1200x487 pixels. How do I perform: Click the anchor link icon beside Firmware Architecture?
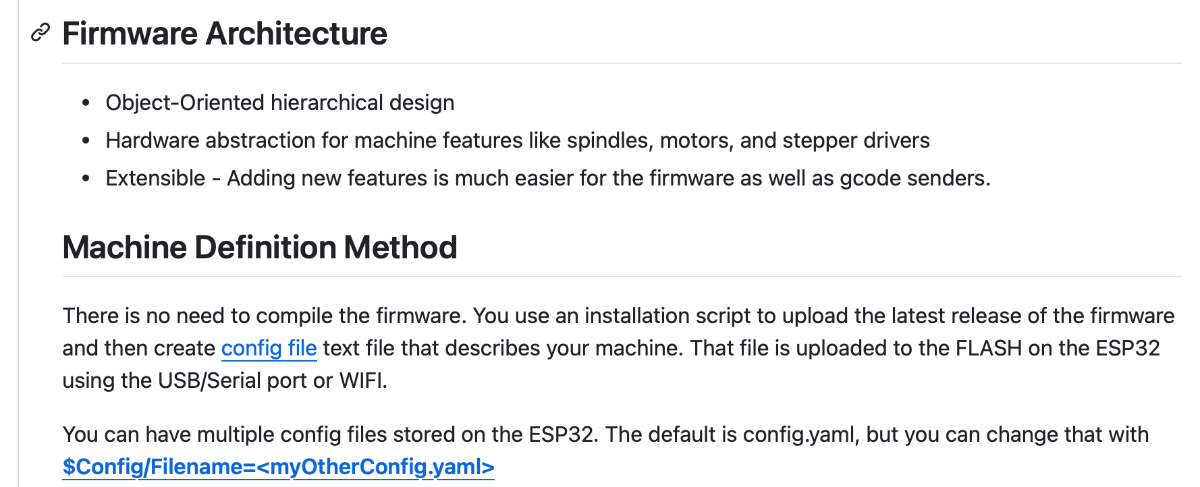point(40,33)
